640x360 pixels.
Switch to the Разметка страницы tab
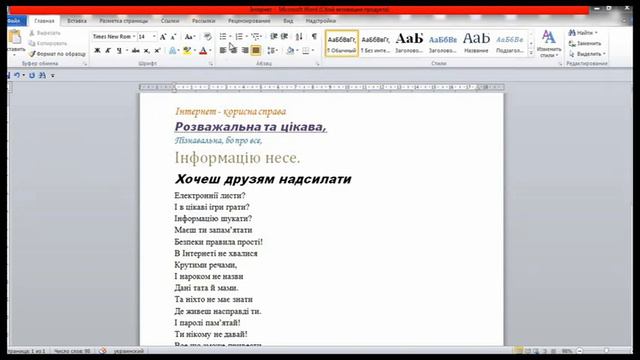pos(124,20)
